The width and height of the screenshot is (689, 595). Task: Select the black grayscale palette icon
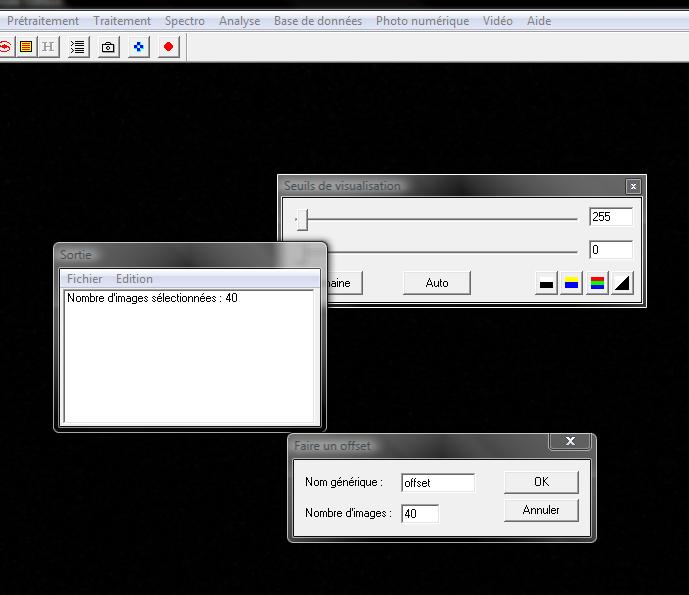coord(546,283)
